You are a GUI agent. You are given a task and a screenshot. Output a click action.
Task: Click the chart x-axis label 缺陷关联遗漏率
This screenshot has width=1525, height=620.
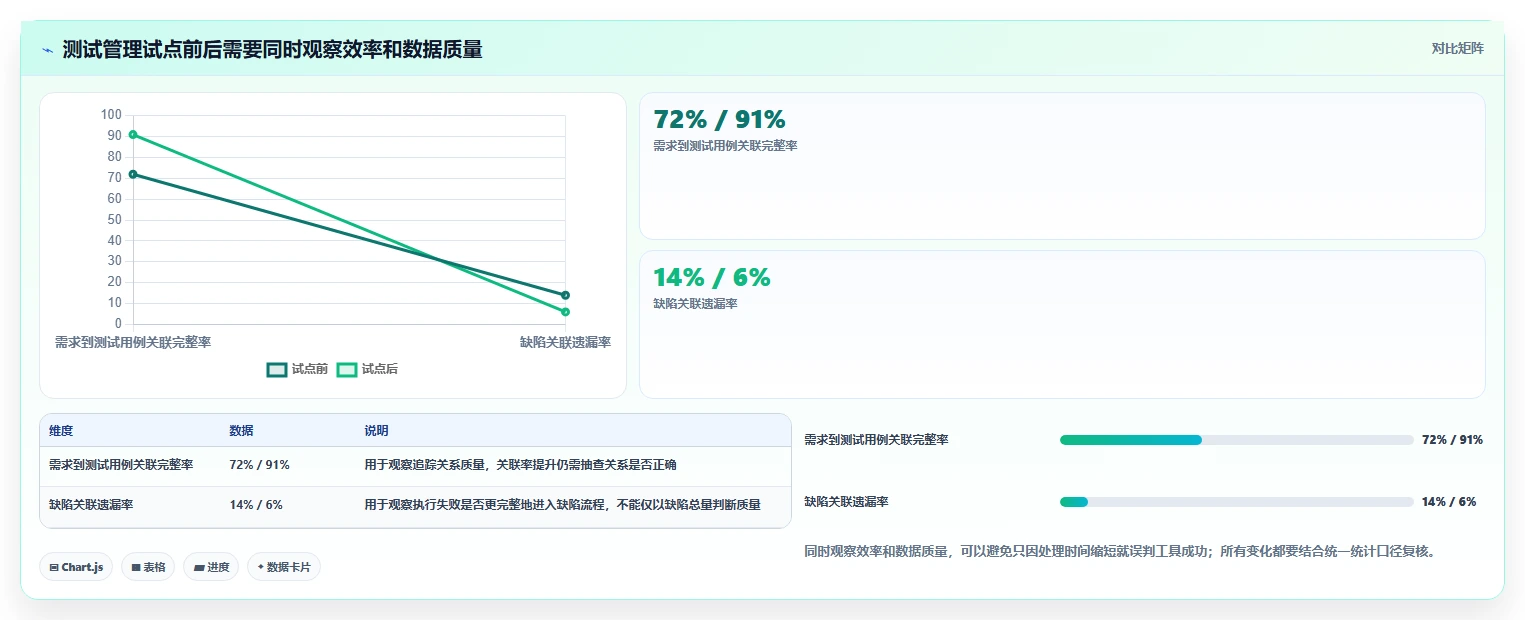tap(565, 342)
